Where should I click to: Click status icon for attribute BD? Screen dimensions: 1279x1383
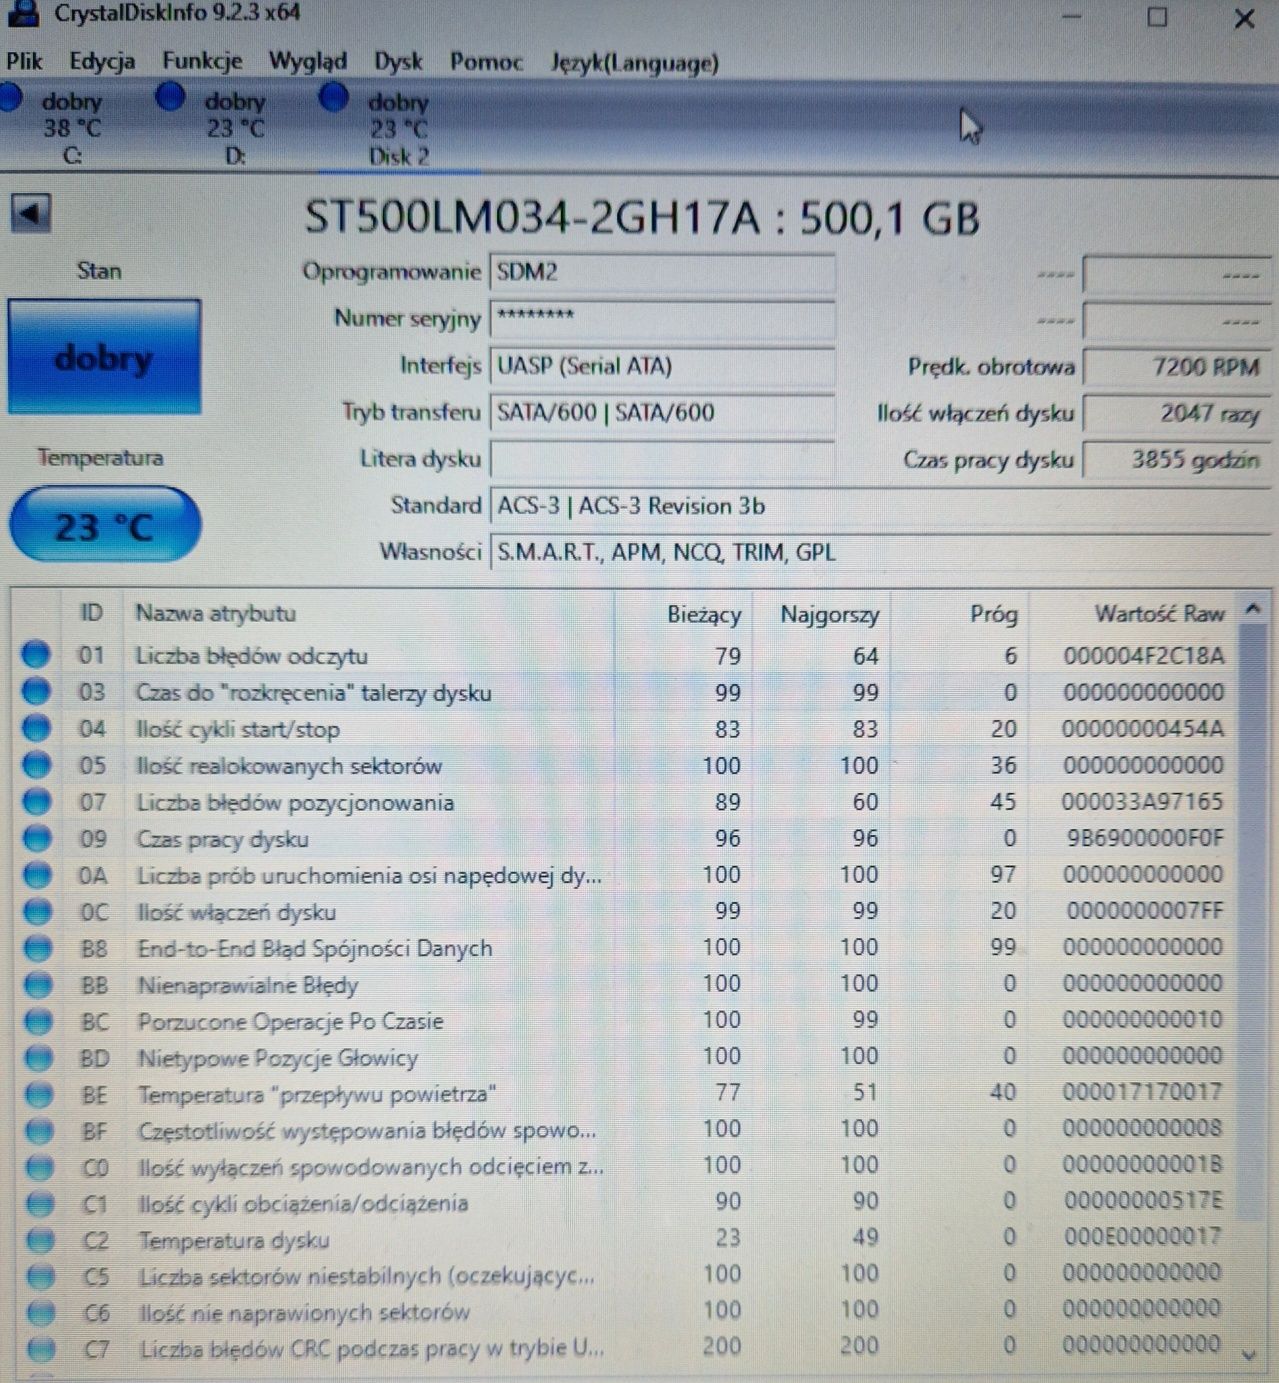[x=38, y=1057]
